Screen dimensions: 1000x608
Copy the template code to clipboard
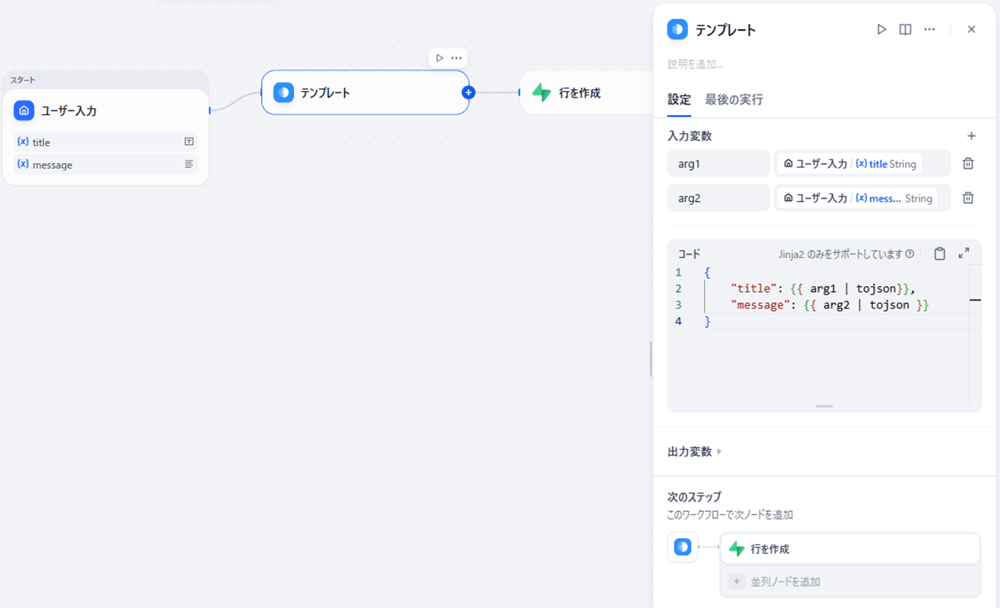pyautogui.click(x=939, y=254)
